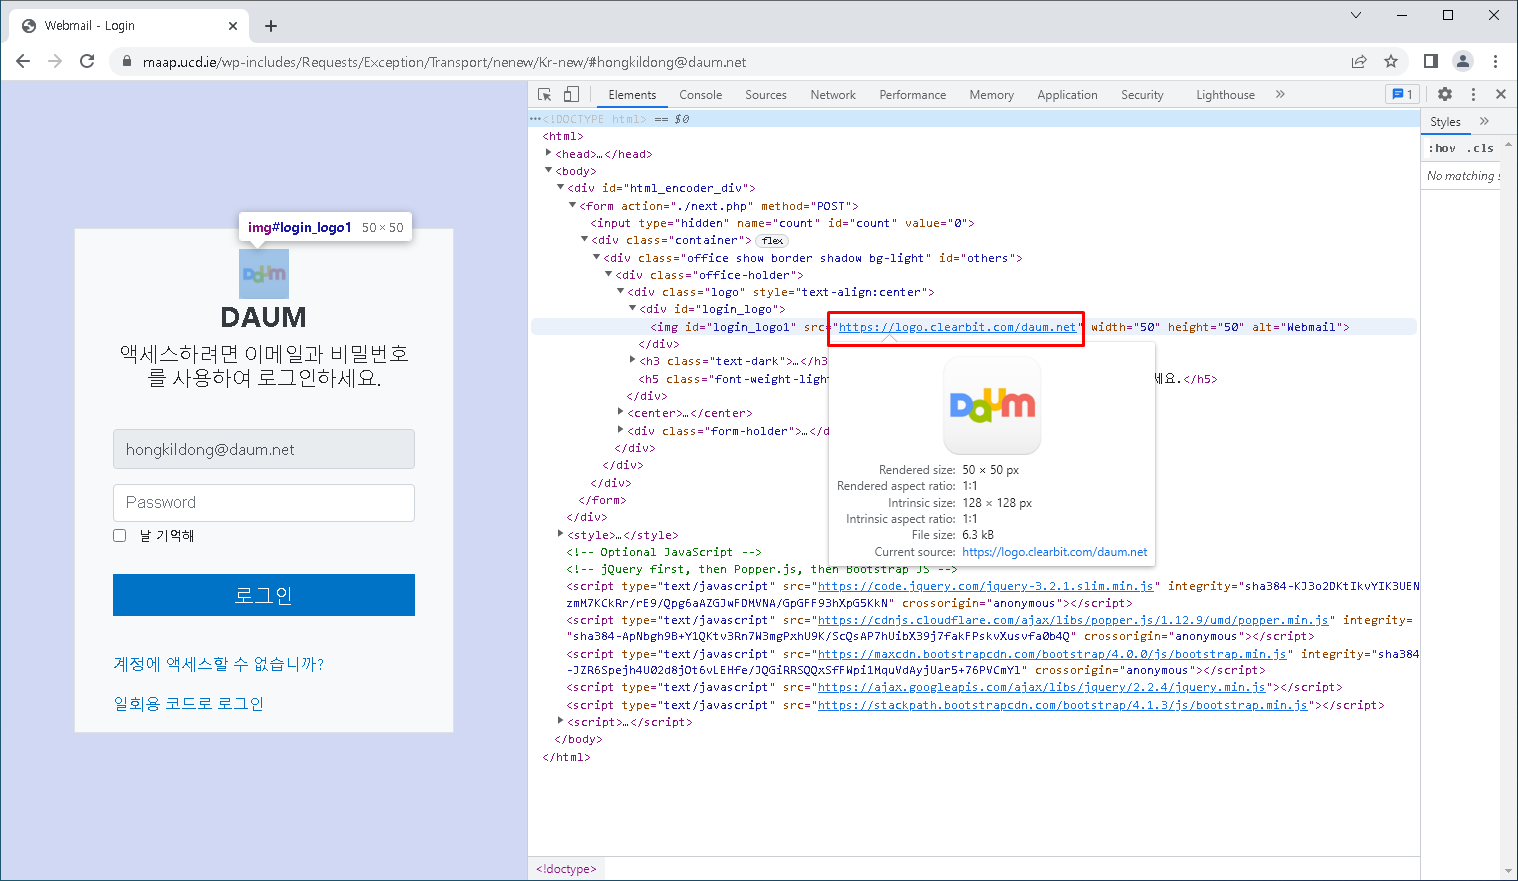Image resolution: width=1518 pixels, height=881 pixels.
Task: Expand the center element node
Action: [x=620, y=412]
